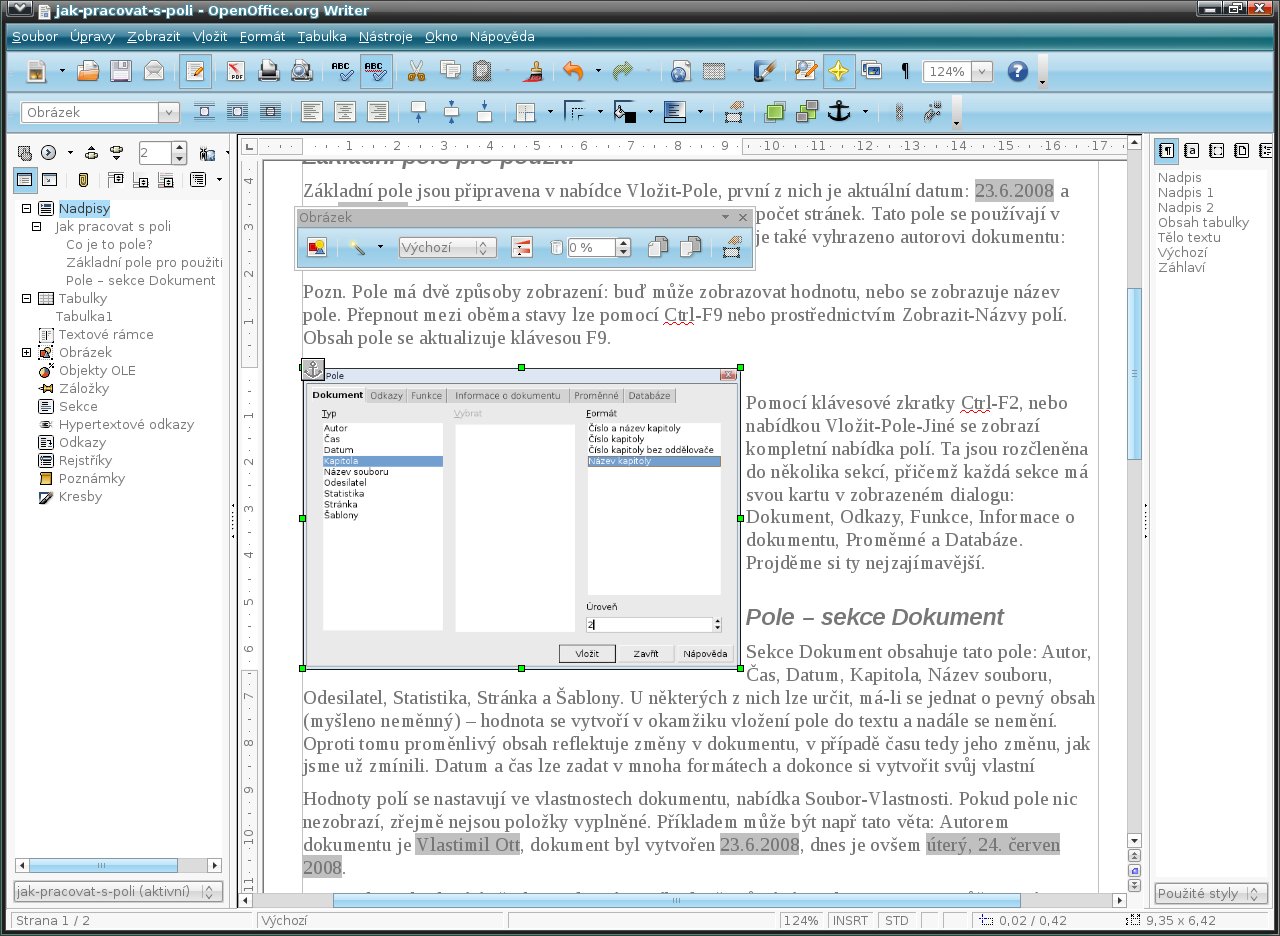Open the Výchozí graphics mode dropdown
This screenshot has width=1280, height=936.
(447, 247)
